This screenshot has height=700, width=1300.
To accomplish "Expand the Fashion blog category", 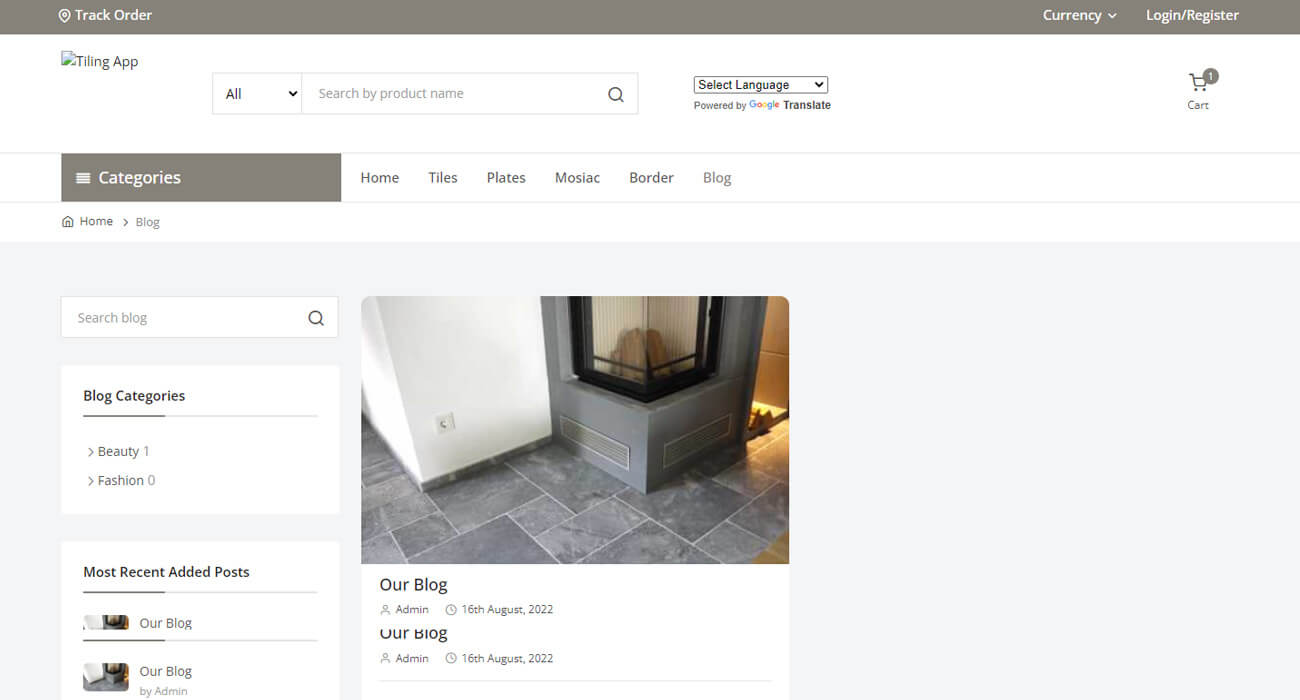I will pyautogui.click(x=121, y=481).
